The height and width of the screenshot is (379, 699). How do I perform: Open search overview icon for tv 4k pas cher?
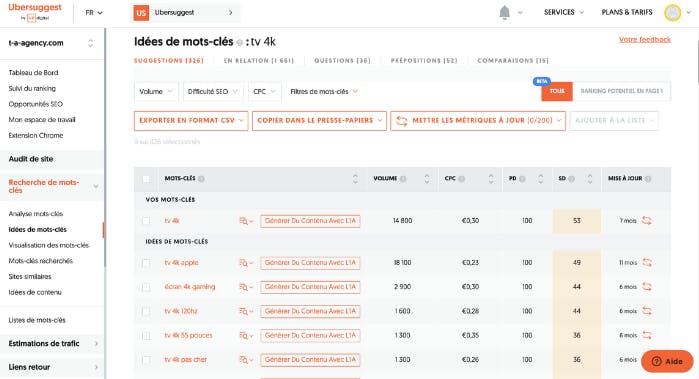point(246,359)
